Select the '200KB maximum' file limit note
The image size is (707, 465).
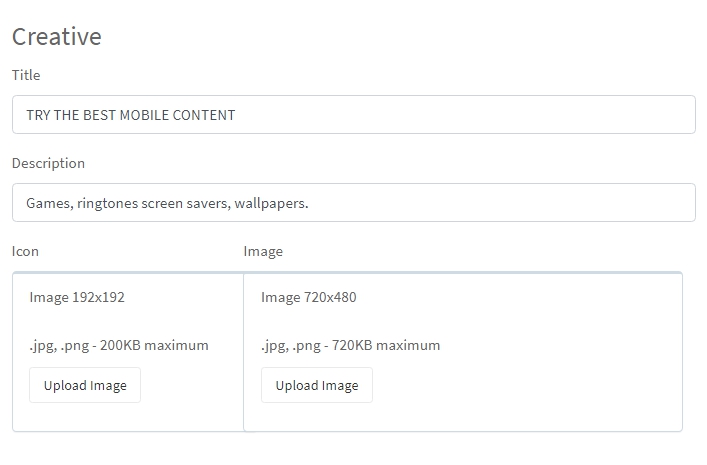(x=154, y=345)
